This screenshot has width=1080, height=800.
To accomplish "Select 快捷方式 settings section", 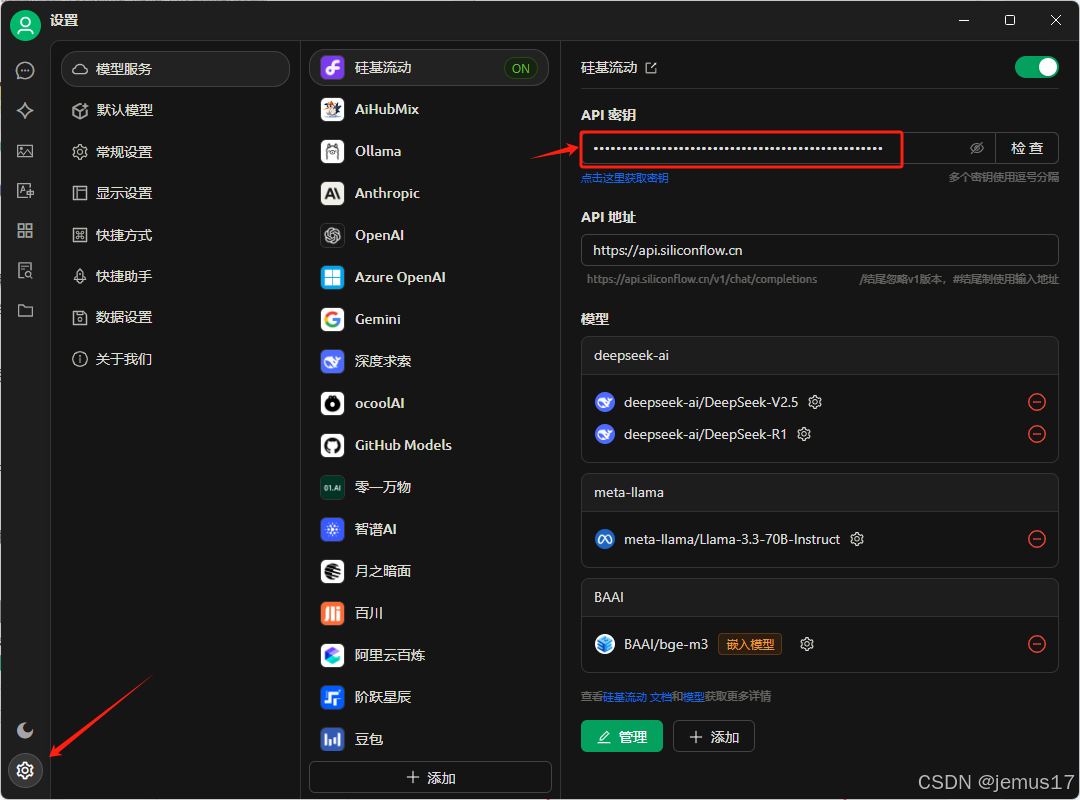I will click(x=176, y=235).
